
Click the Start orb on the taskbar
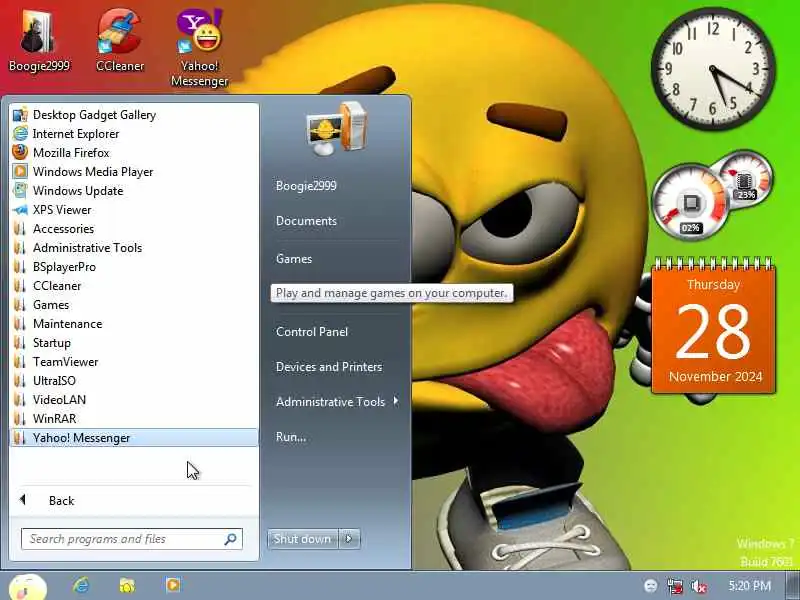click(x=28, y=586)
